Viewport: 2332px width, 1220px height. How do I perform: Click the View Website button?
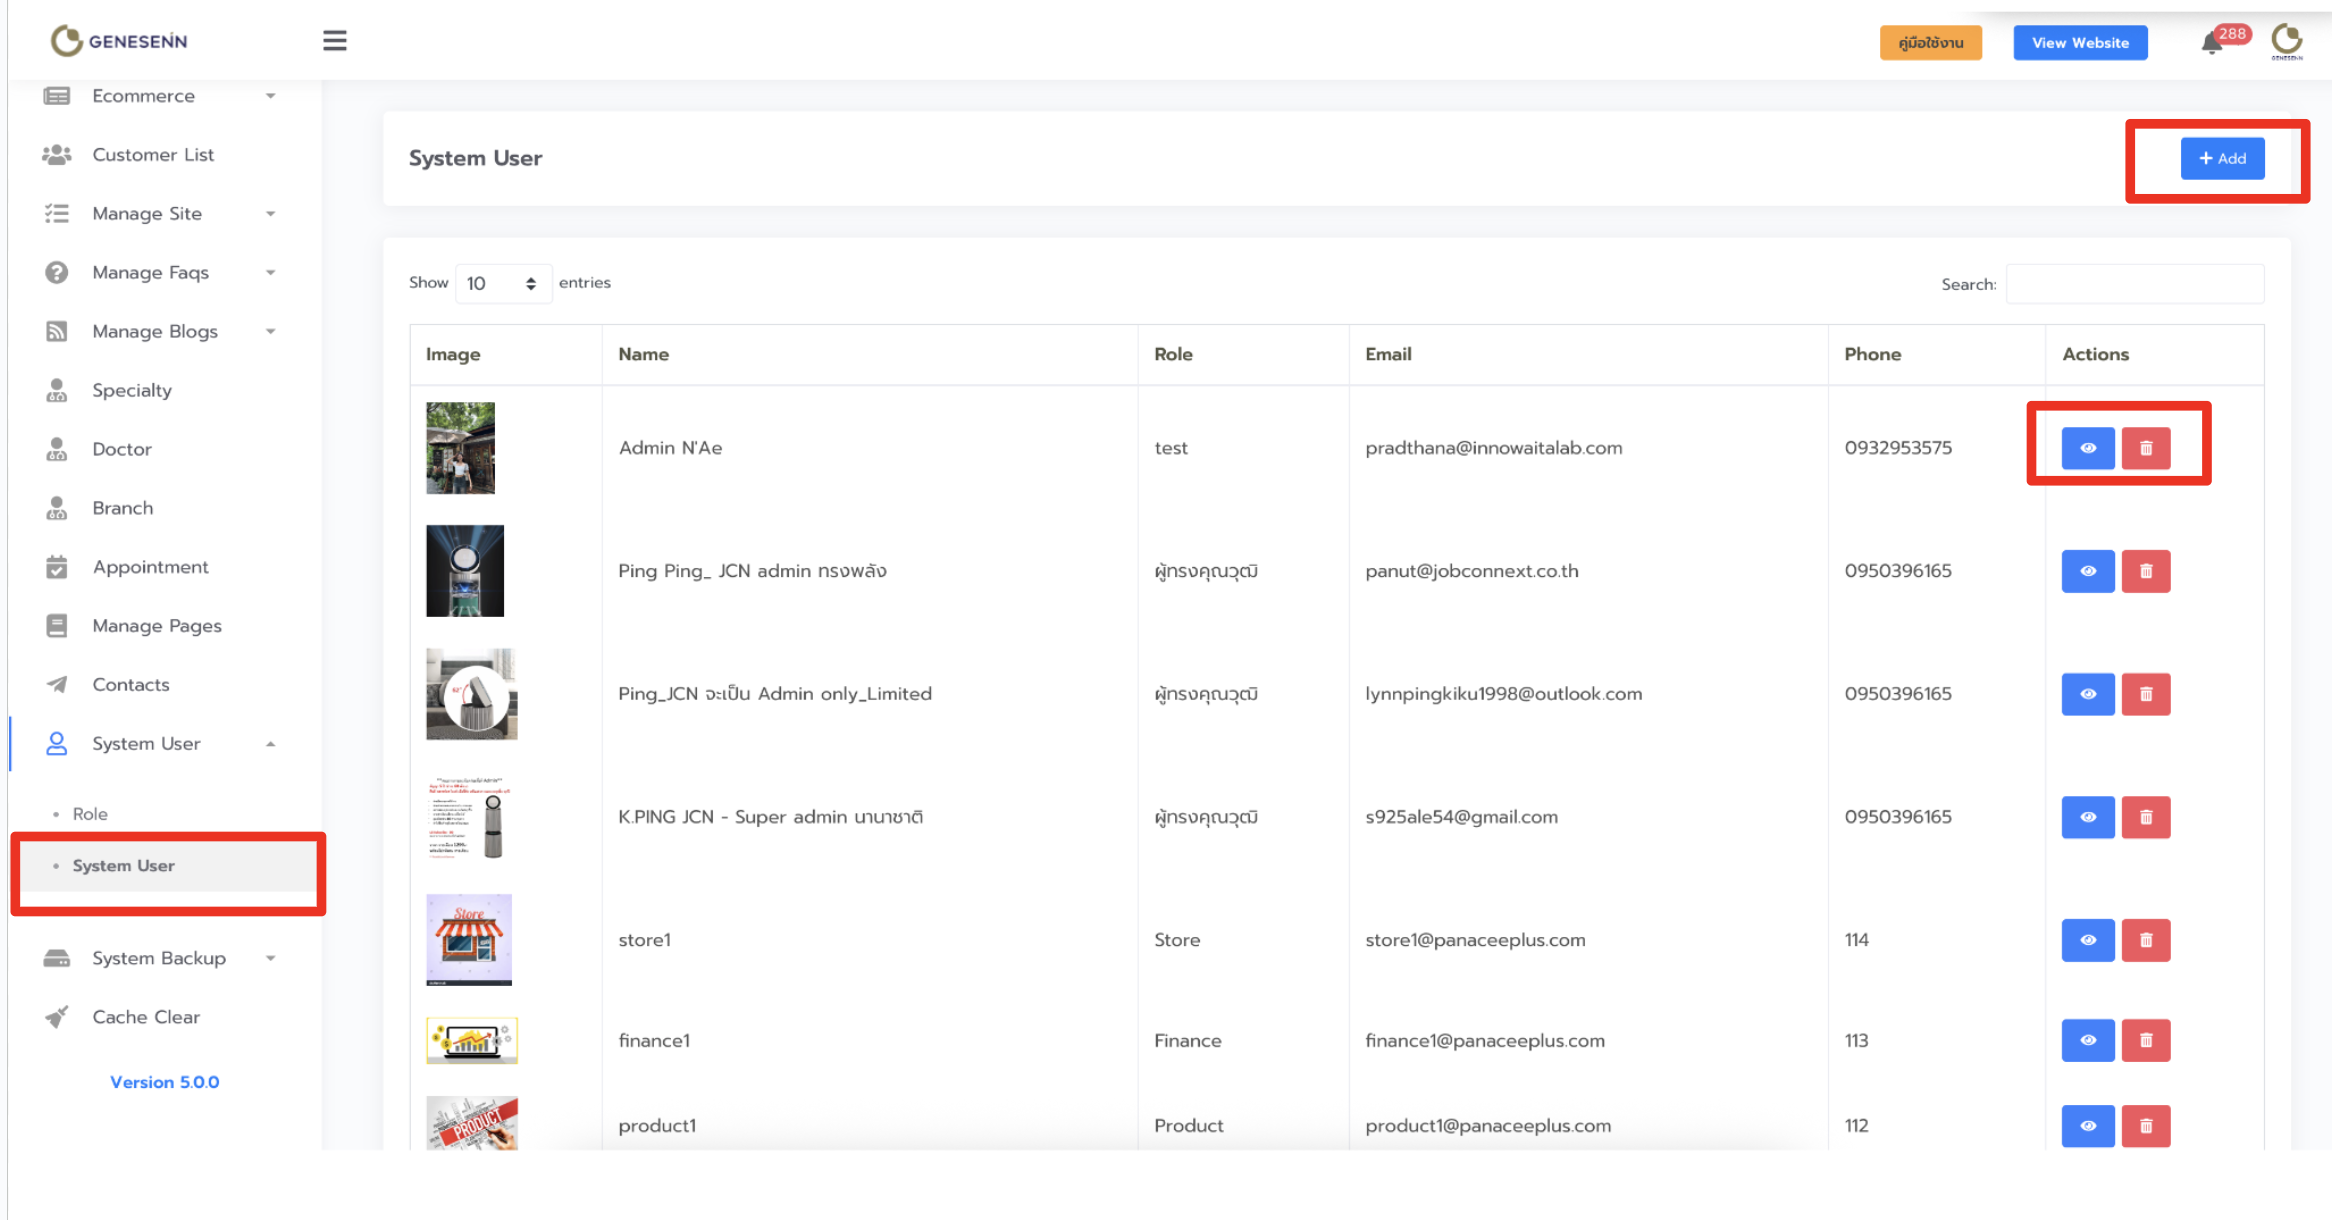point(2080,43)
